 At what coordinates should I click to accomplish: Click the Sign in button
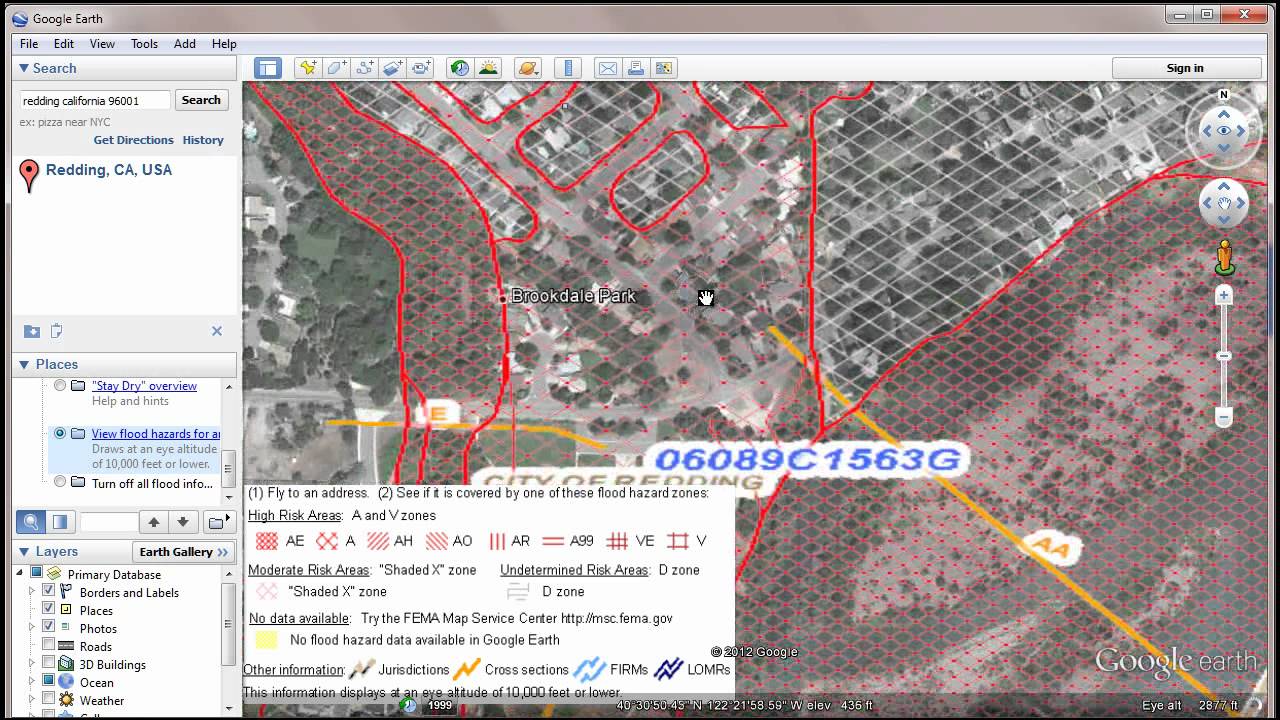(x=1185, y=68)
